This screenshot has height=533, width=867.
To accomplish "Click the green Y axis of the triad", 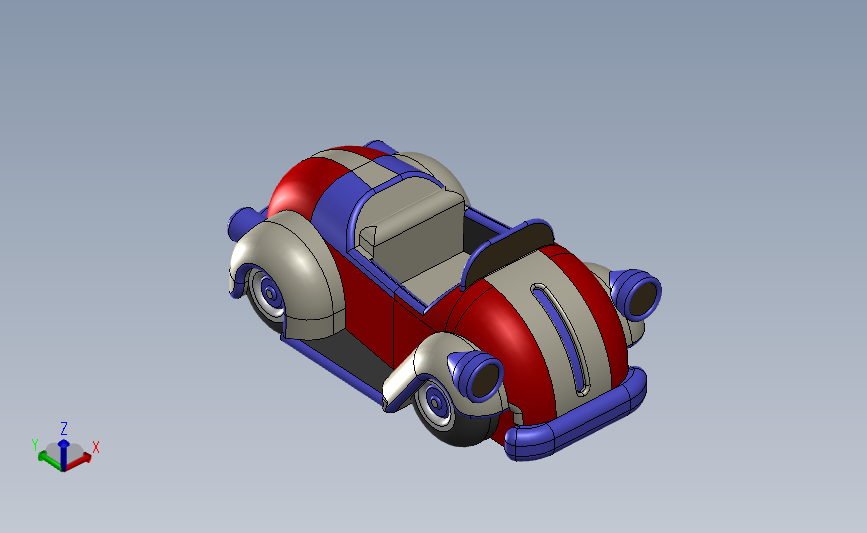I will (50, 459).
